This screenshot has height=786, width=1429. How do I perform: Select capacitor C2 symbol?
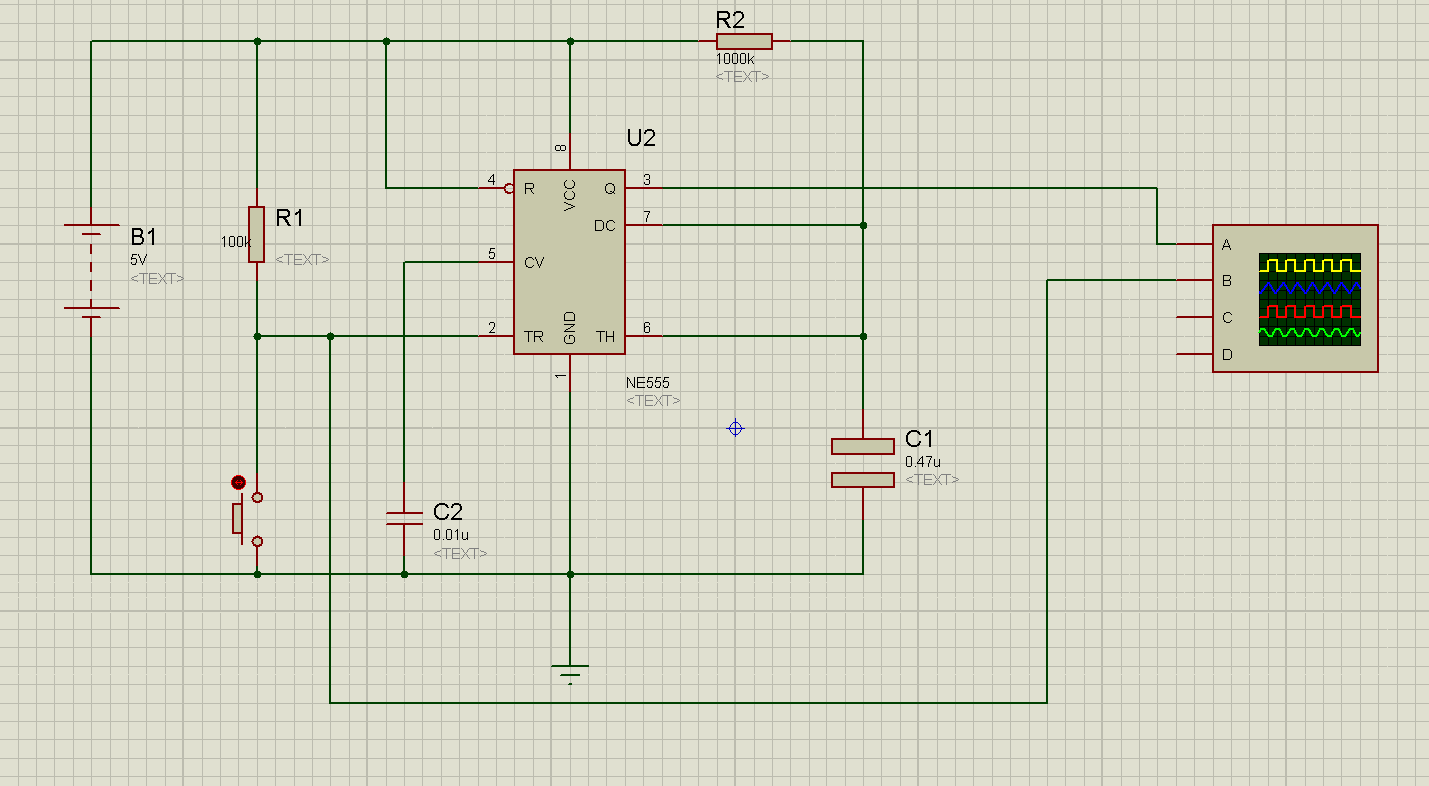(404, 517)
